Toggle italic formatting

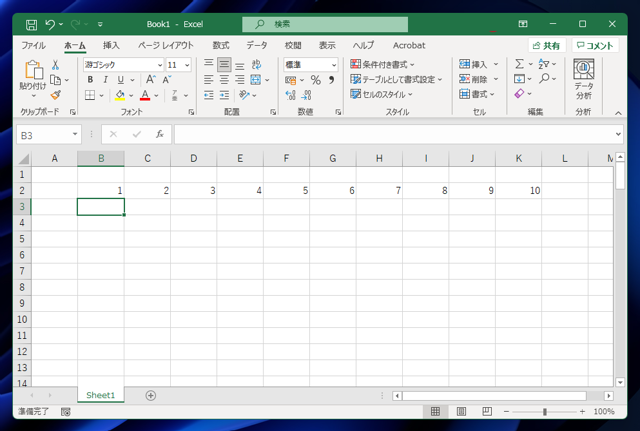pos(105,80)
